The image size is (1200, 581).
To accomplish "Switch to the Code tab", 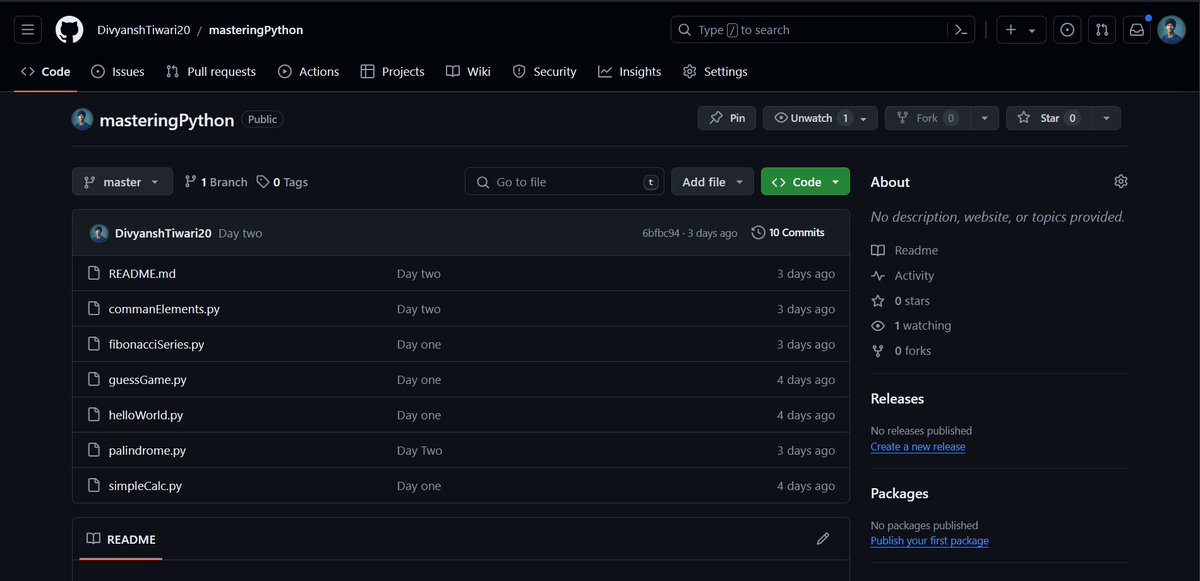I will tap(46, 72).
